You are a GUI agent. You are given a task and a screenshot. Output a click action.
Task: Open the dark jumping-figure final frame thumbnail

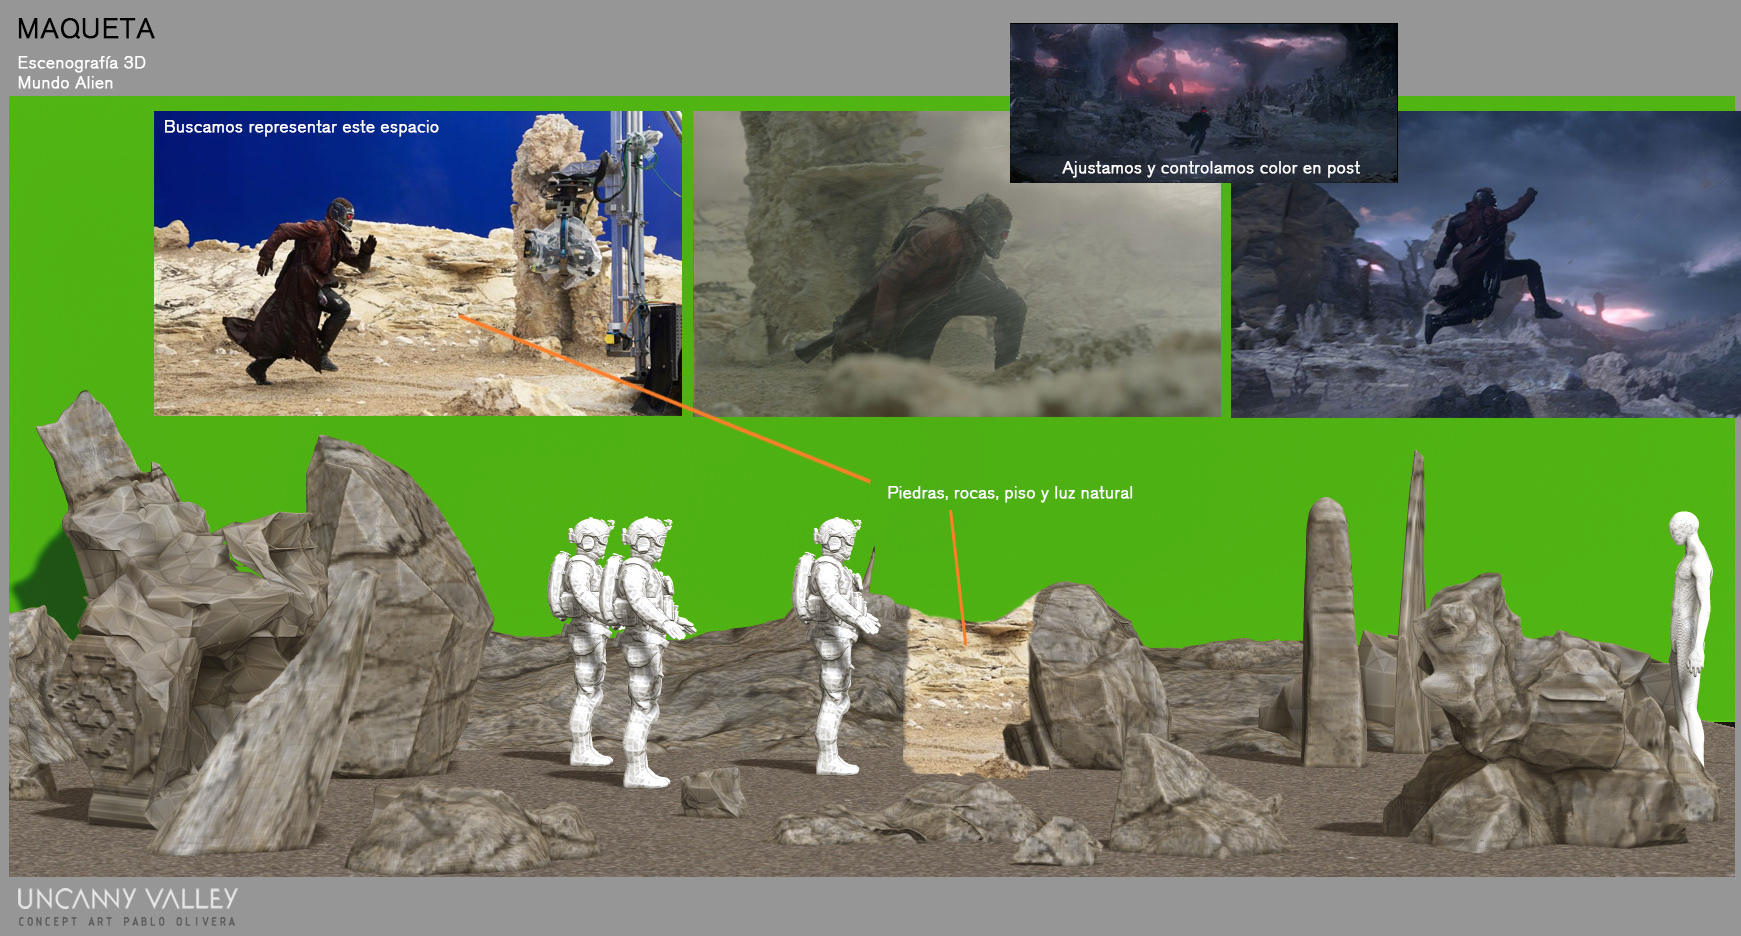pos(1485,264)
